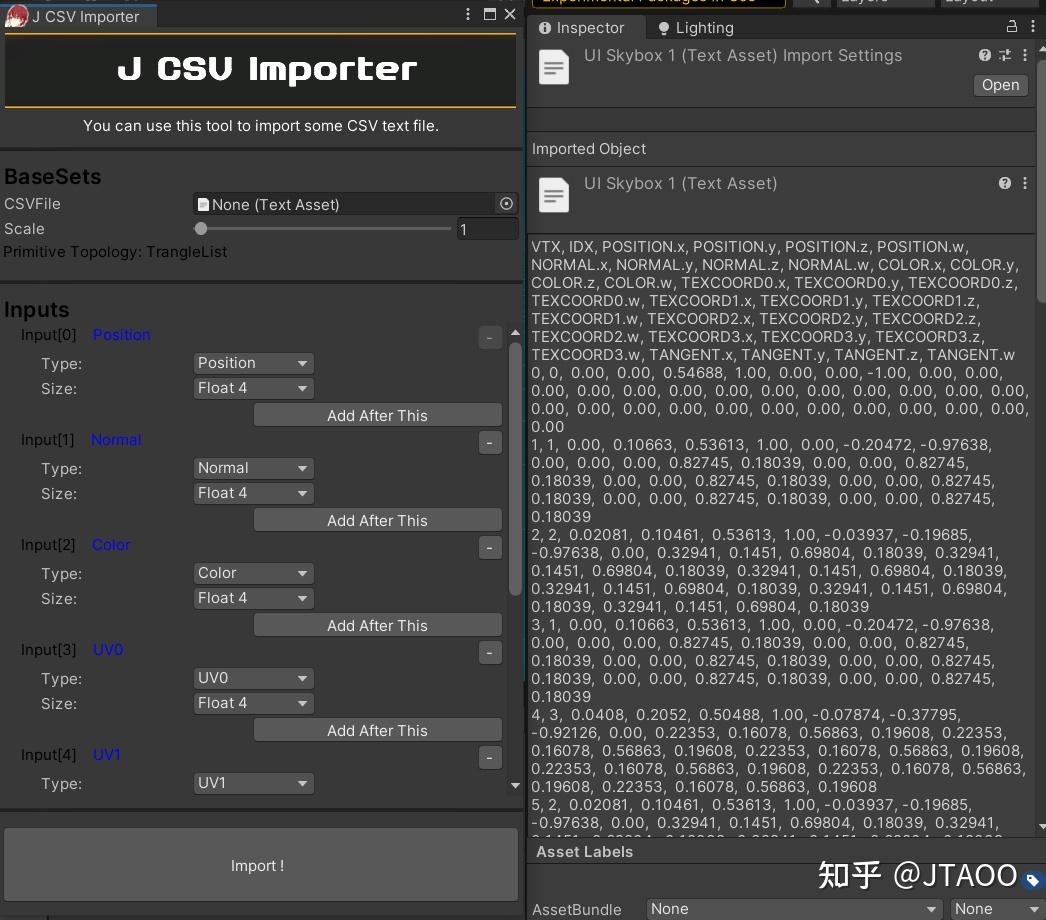Screen dimensions: 1046x920
Task: Select the J CSV Importer tab
Action: [80, 16]
